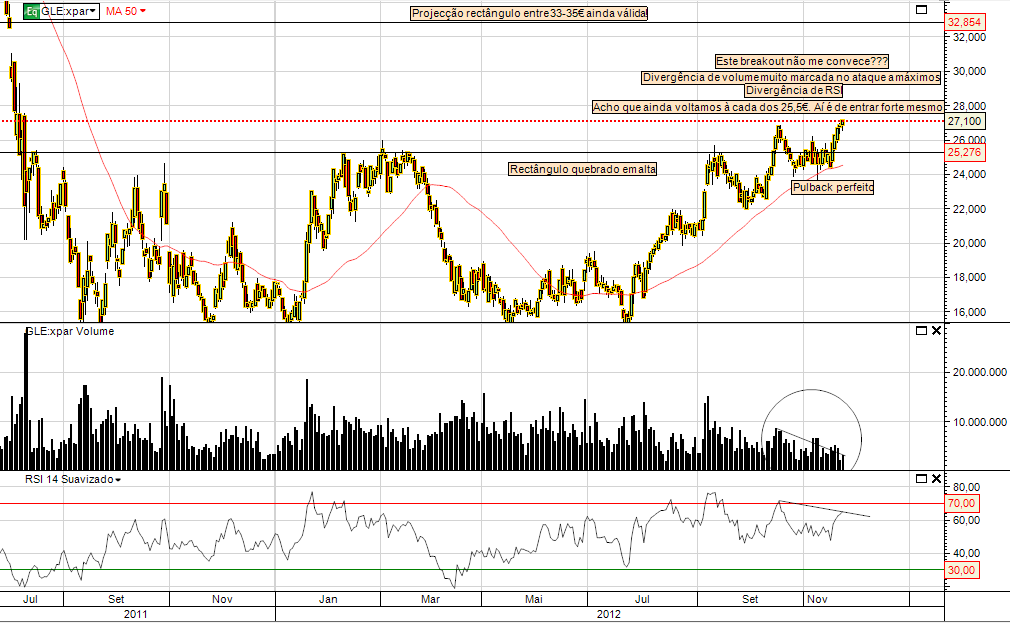Select the 'Acho que ainda voltamos' annotation
This screenshot has height=623, width=1010.
coord(767,108)
